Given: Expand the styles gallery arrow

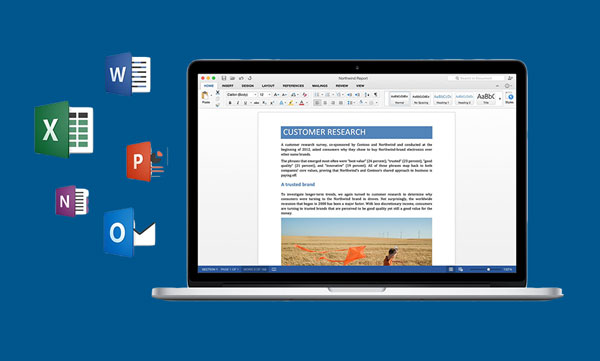Looking at the screenshot, I should pos(500,99).
